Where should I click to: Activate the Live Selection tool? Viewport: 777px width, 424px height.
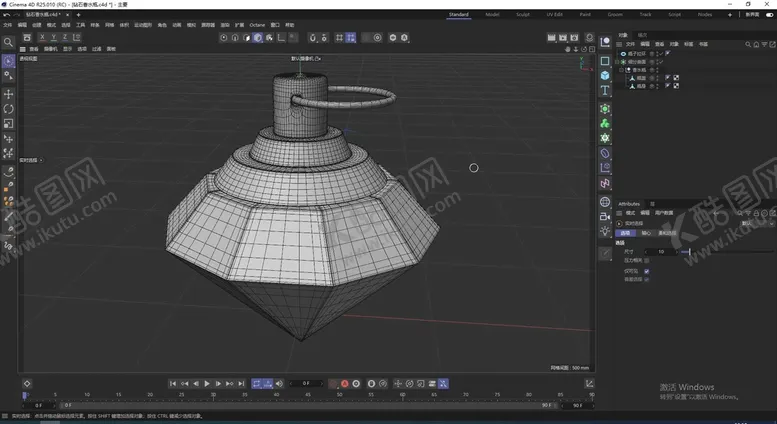(8, 61)
